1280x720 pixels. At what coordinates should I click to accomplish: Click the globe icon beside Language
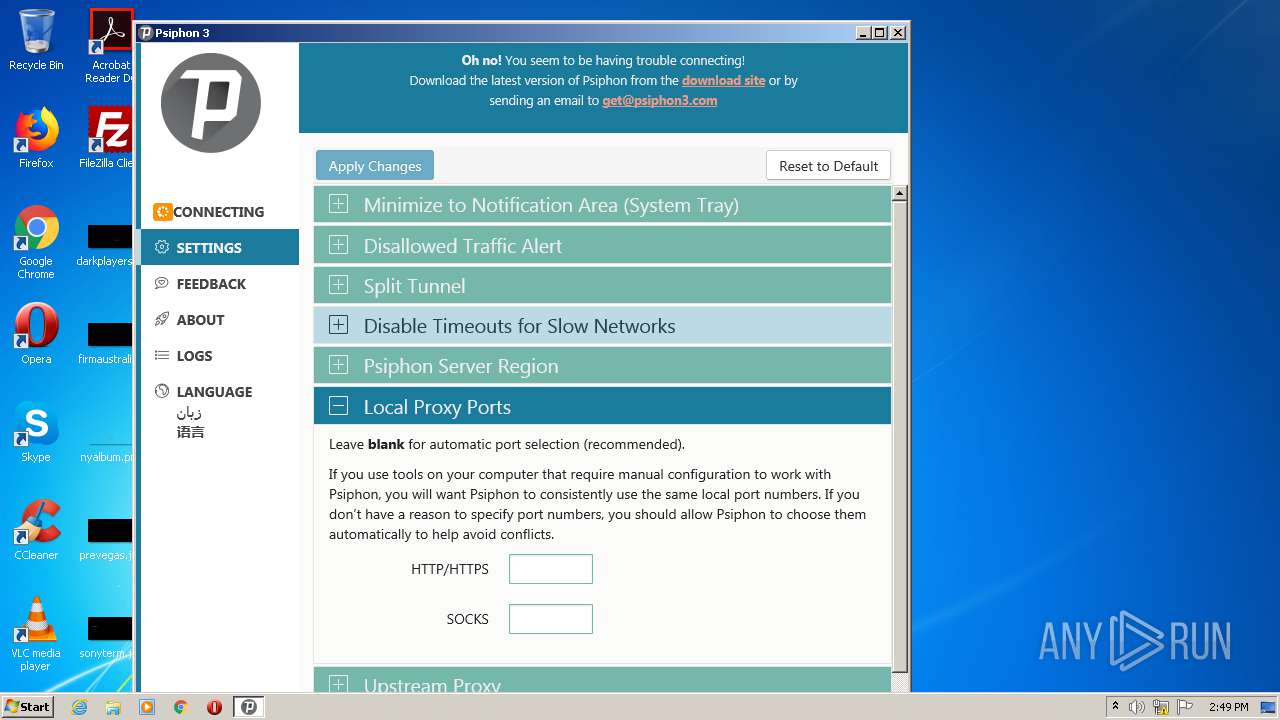point(162,392)
